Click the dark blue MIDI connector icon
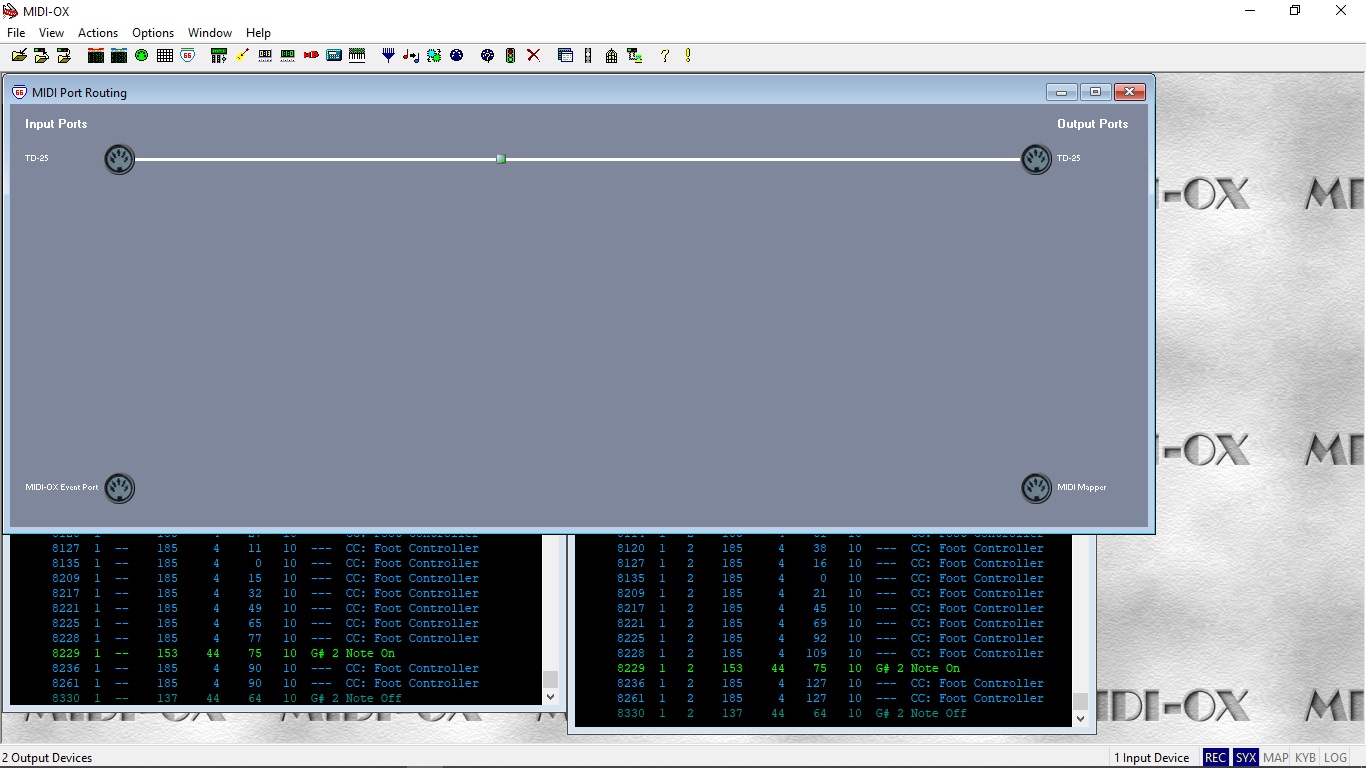The width and height of the screenshot is (1366, 768). click(457, 56)
